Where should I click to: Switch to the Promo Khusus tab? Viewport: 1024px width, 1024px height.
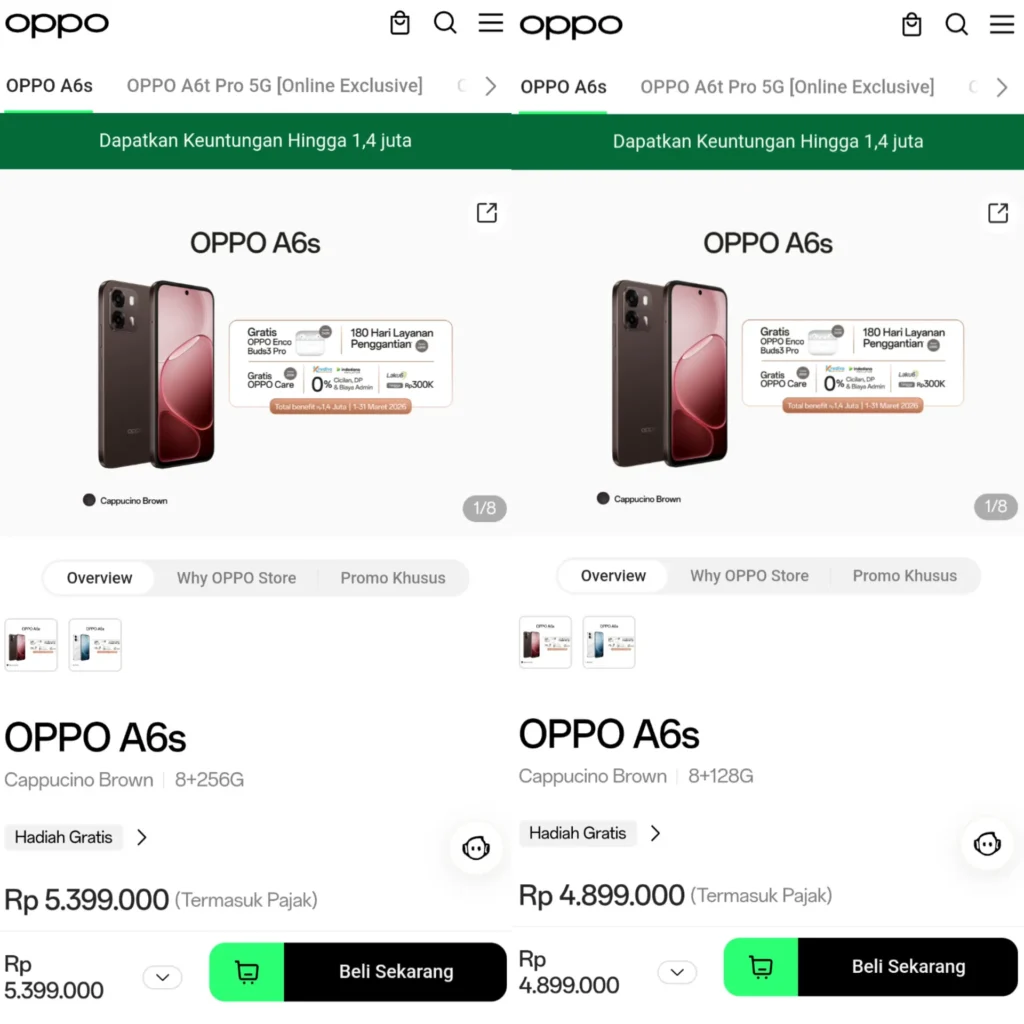point(393,578)
